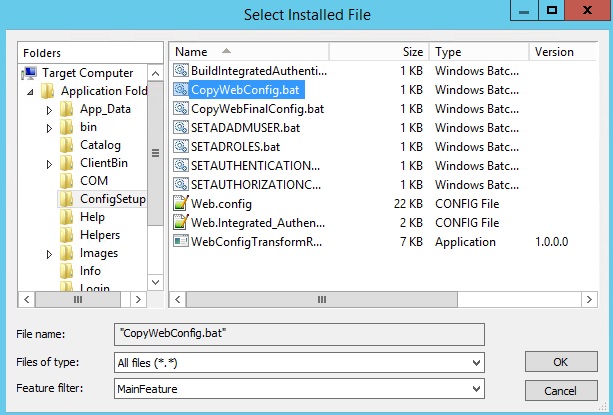Click the File name input field
613x415 pixels.
[x=298, y=333]
